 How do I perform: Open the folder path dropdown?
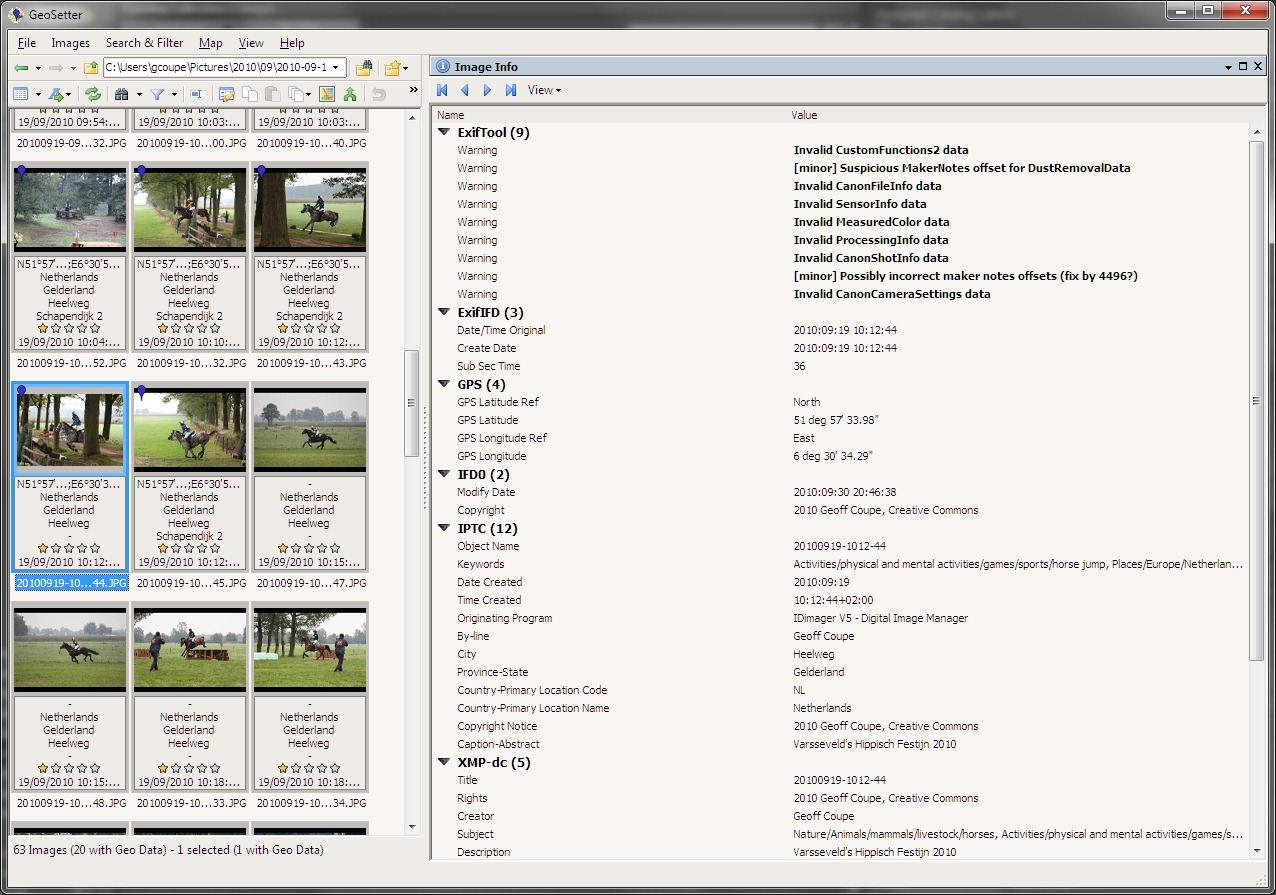coord(336,68)
